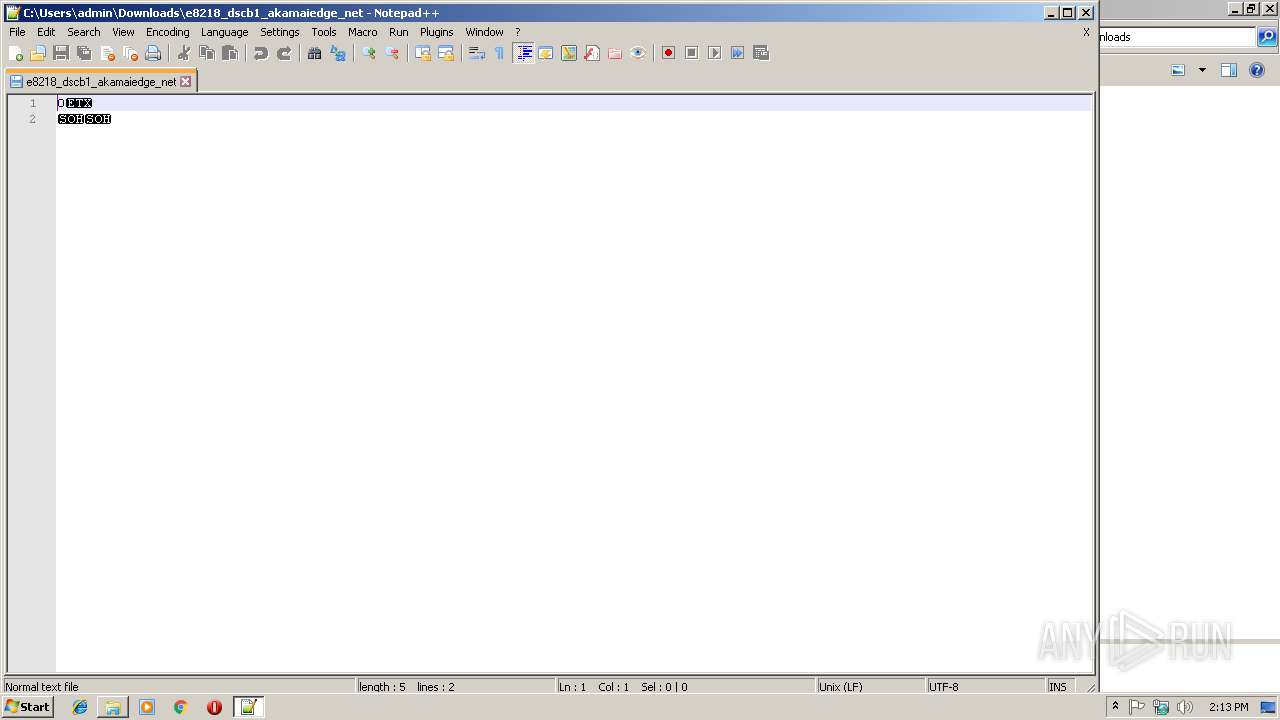The height and width of the screenshot is (720, 1280).
Task: Click the Play Macro icon
Action: [x=714, y=53]
